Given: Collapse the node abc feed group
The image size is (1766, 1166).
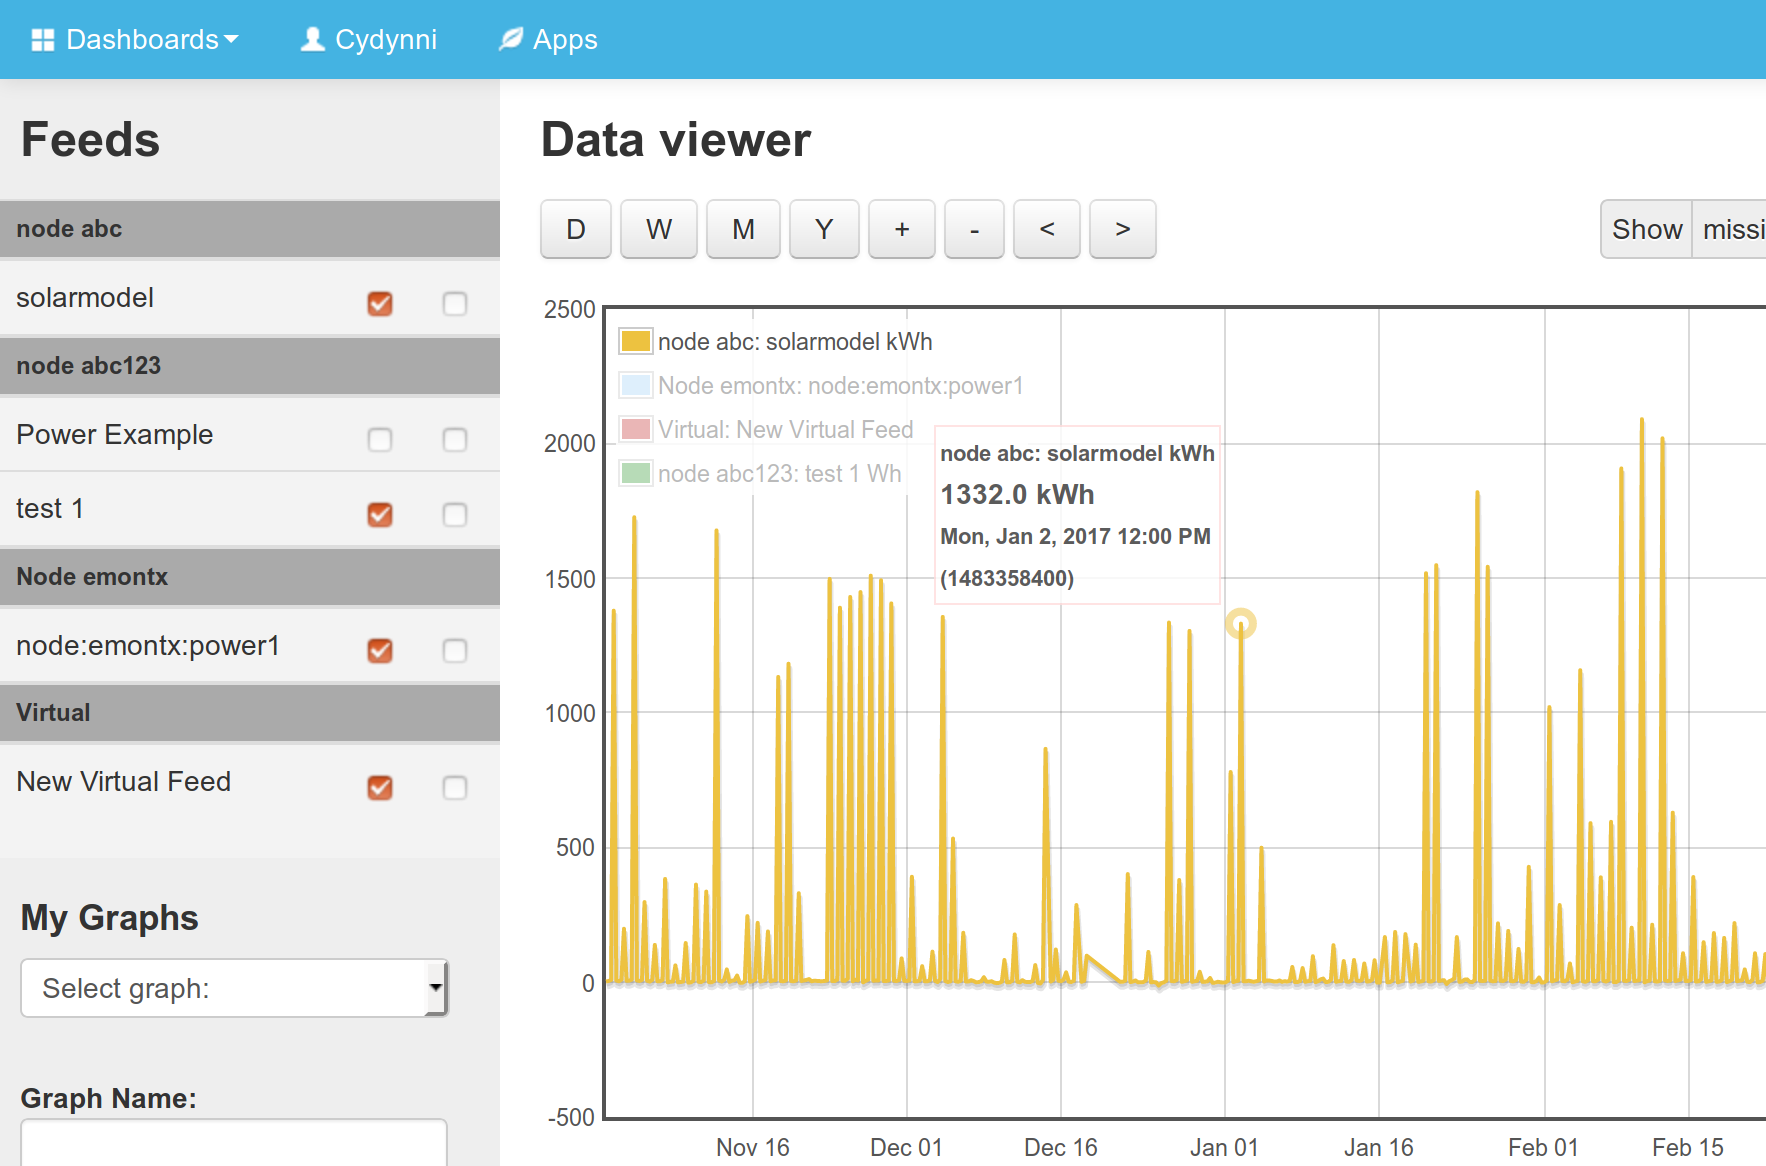Looking at the screenshot, I should 250,229.
